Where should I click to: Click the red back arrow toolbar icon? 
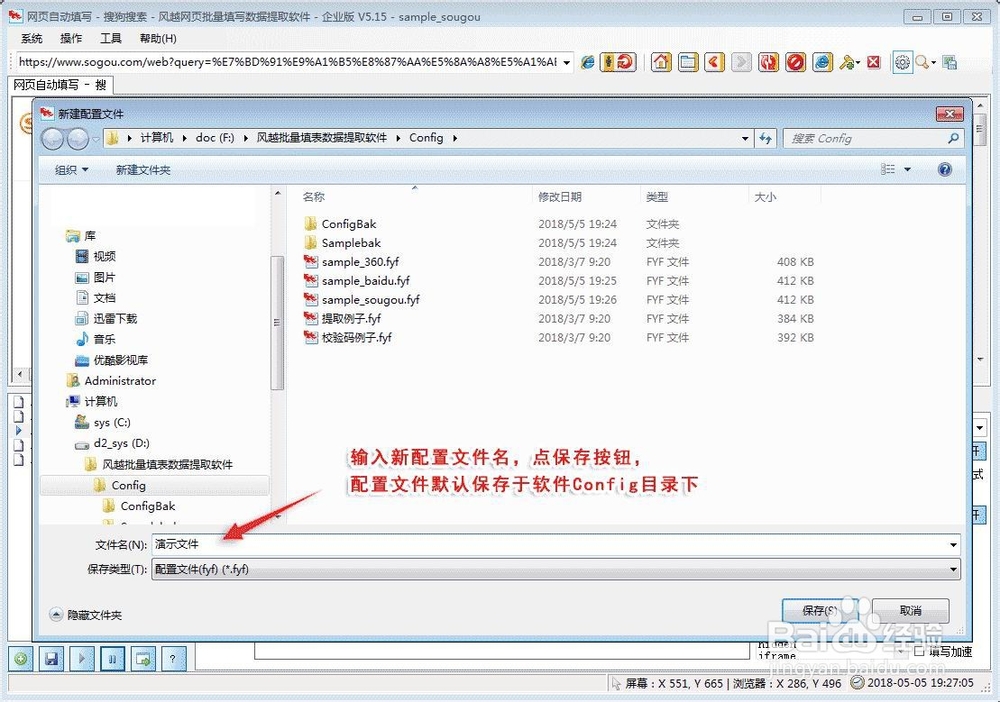tap(714, 62)
